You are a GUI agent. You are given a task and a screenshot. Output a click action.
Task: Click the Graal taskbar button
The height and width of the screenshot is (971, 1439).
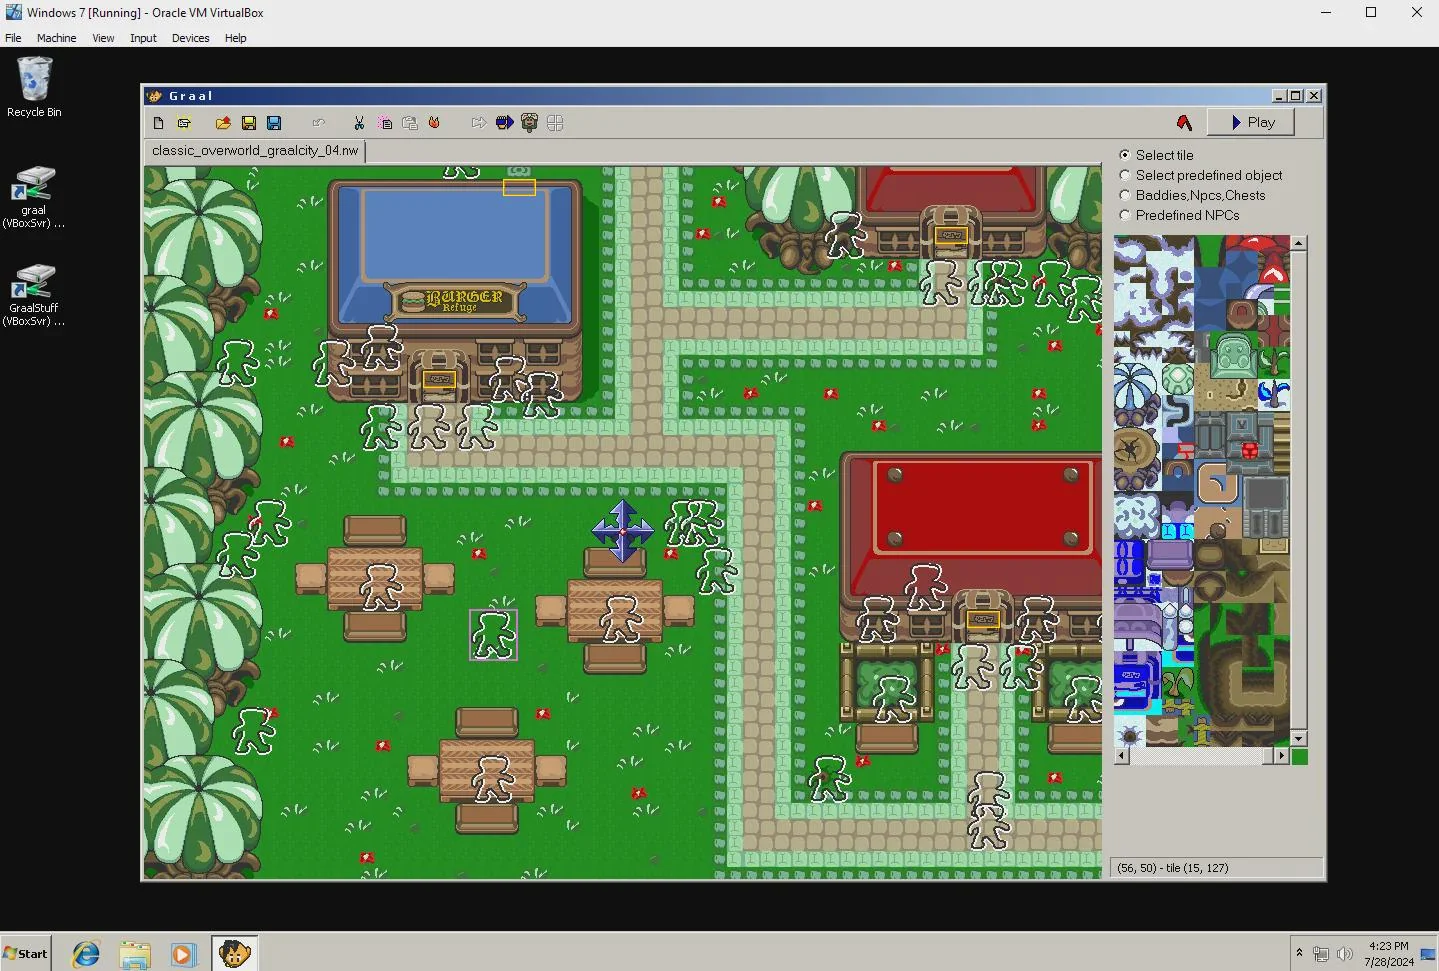click(234, 954)
